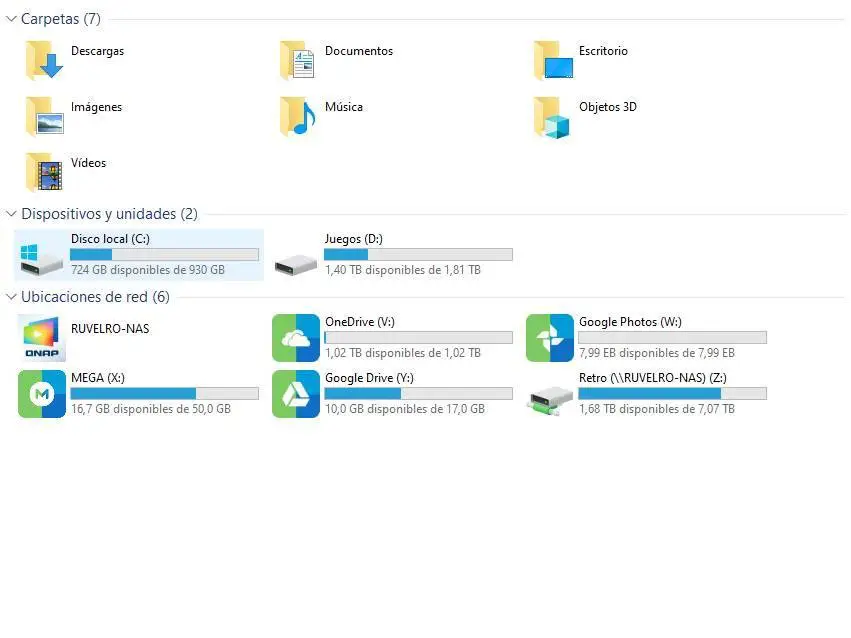Select the Escritorio folder icon
Viewport: 851px width, 638px height.
(x=553, y=60)
